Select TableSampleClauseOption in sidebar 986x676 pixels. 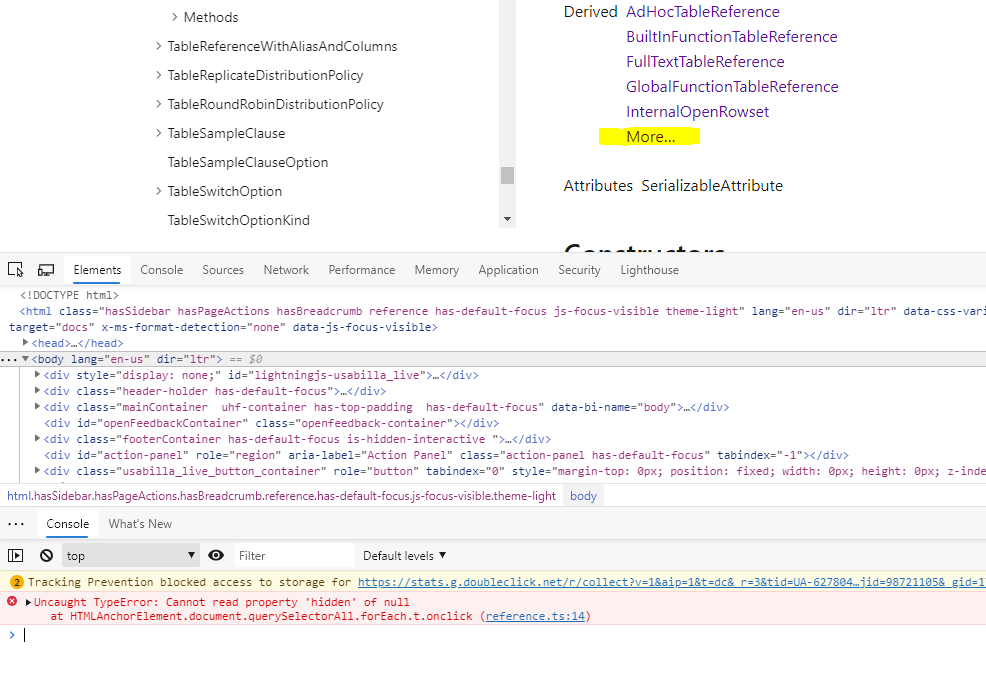(248, 162)
